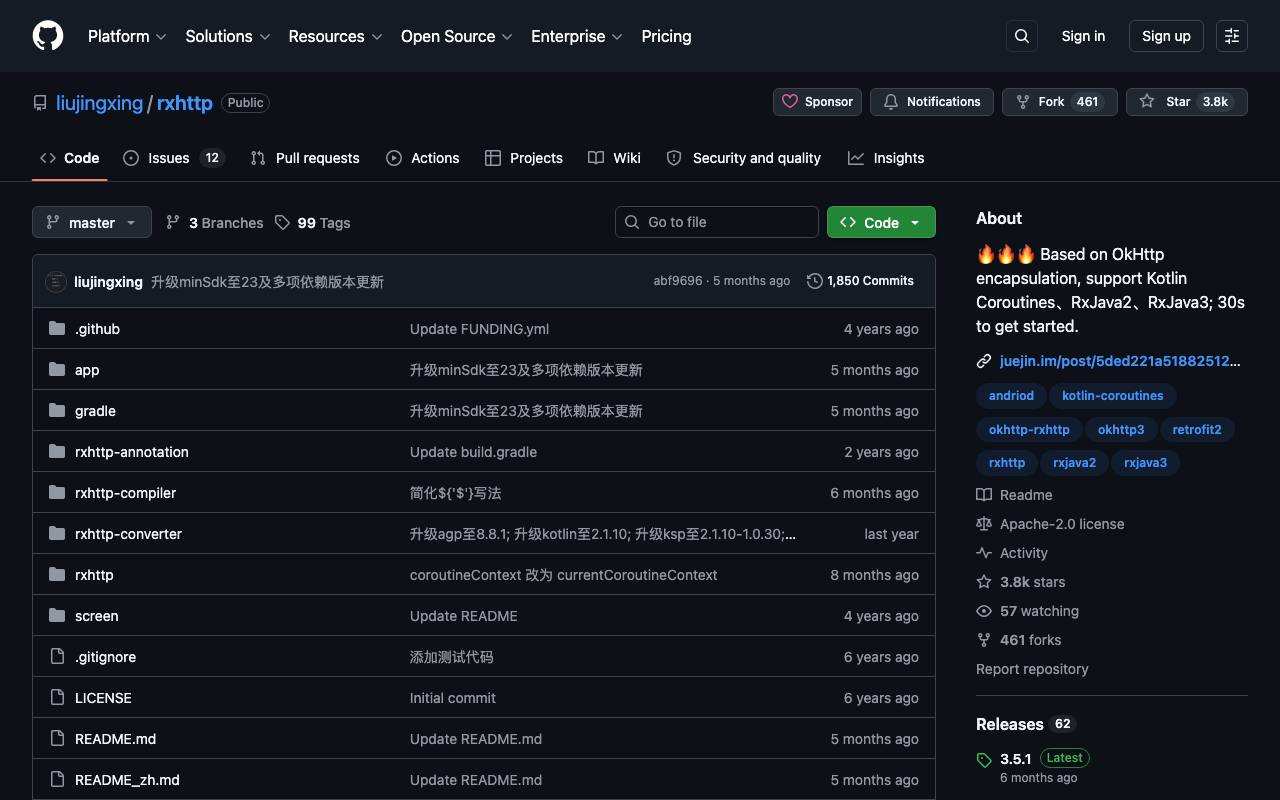Click the Go to file search field
1280x800 pixels.
pyautogui.click(x=717, y=222)
